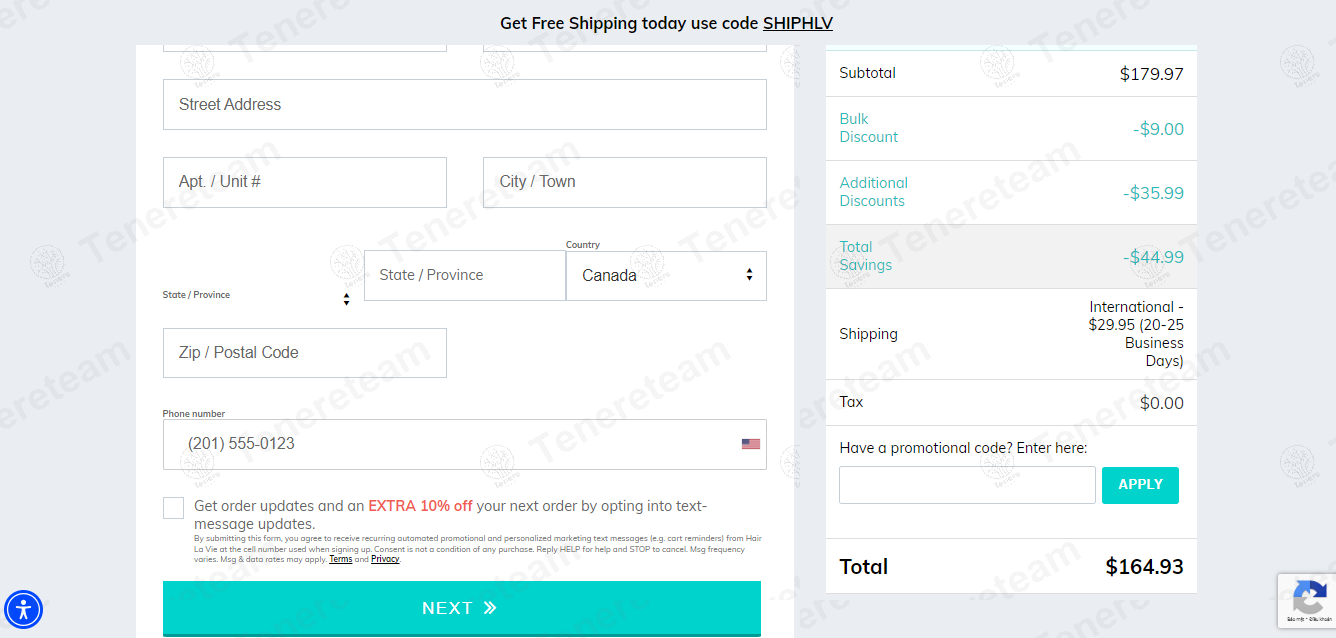Click the US flag phone country icon

click(750, 444)
